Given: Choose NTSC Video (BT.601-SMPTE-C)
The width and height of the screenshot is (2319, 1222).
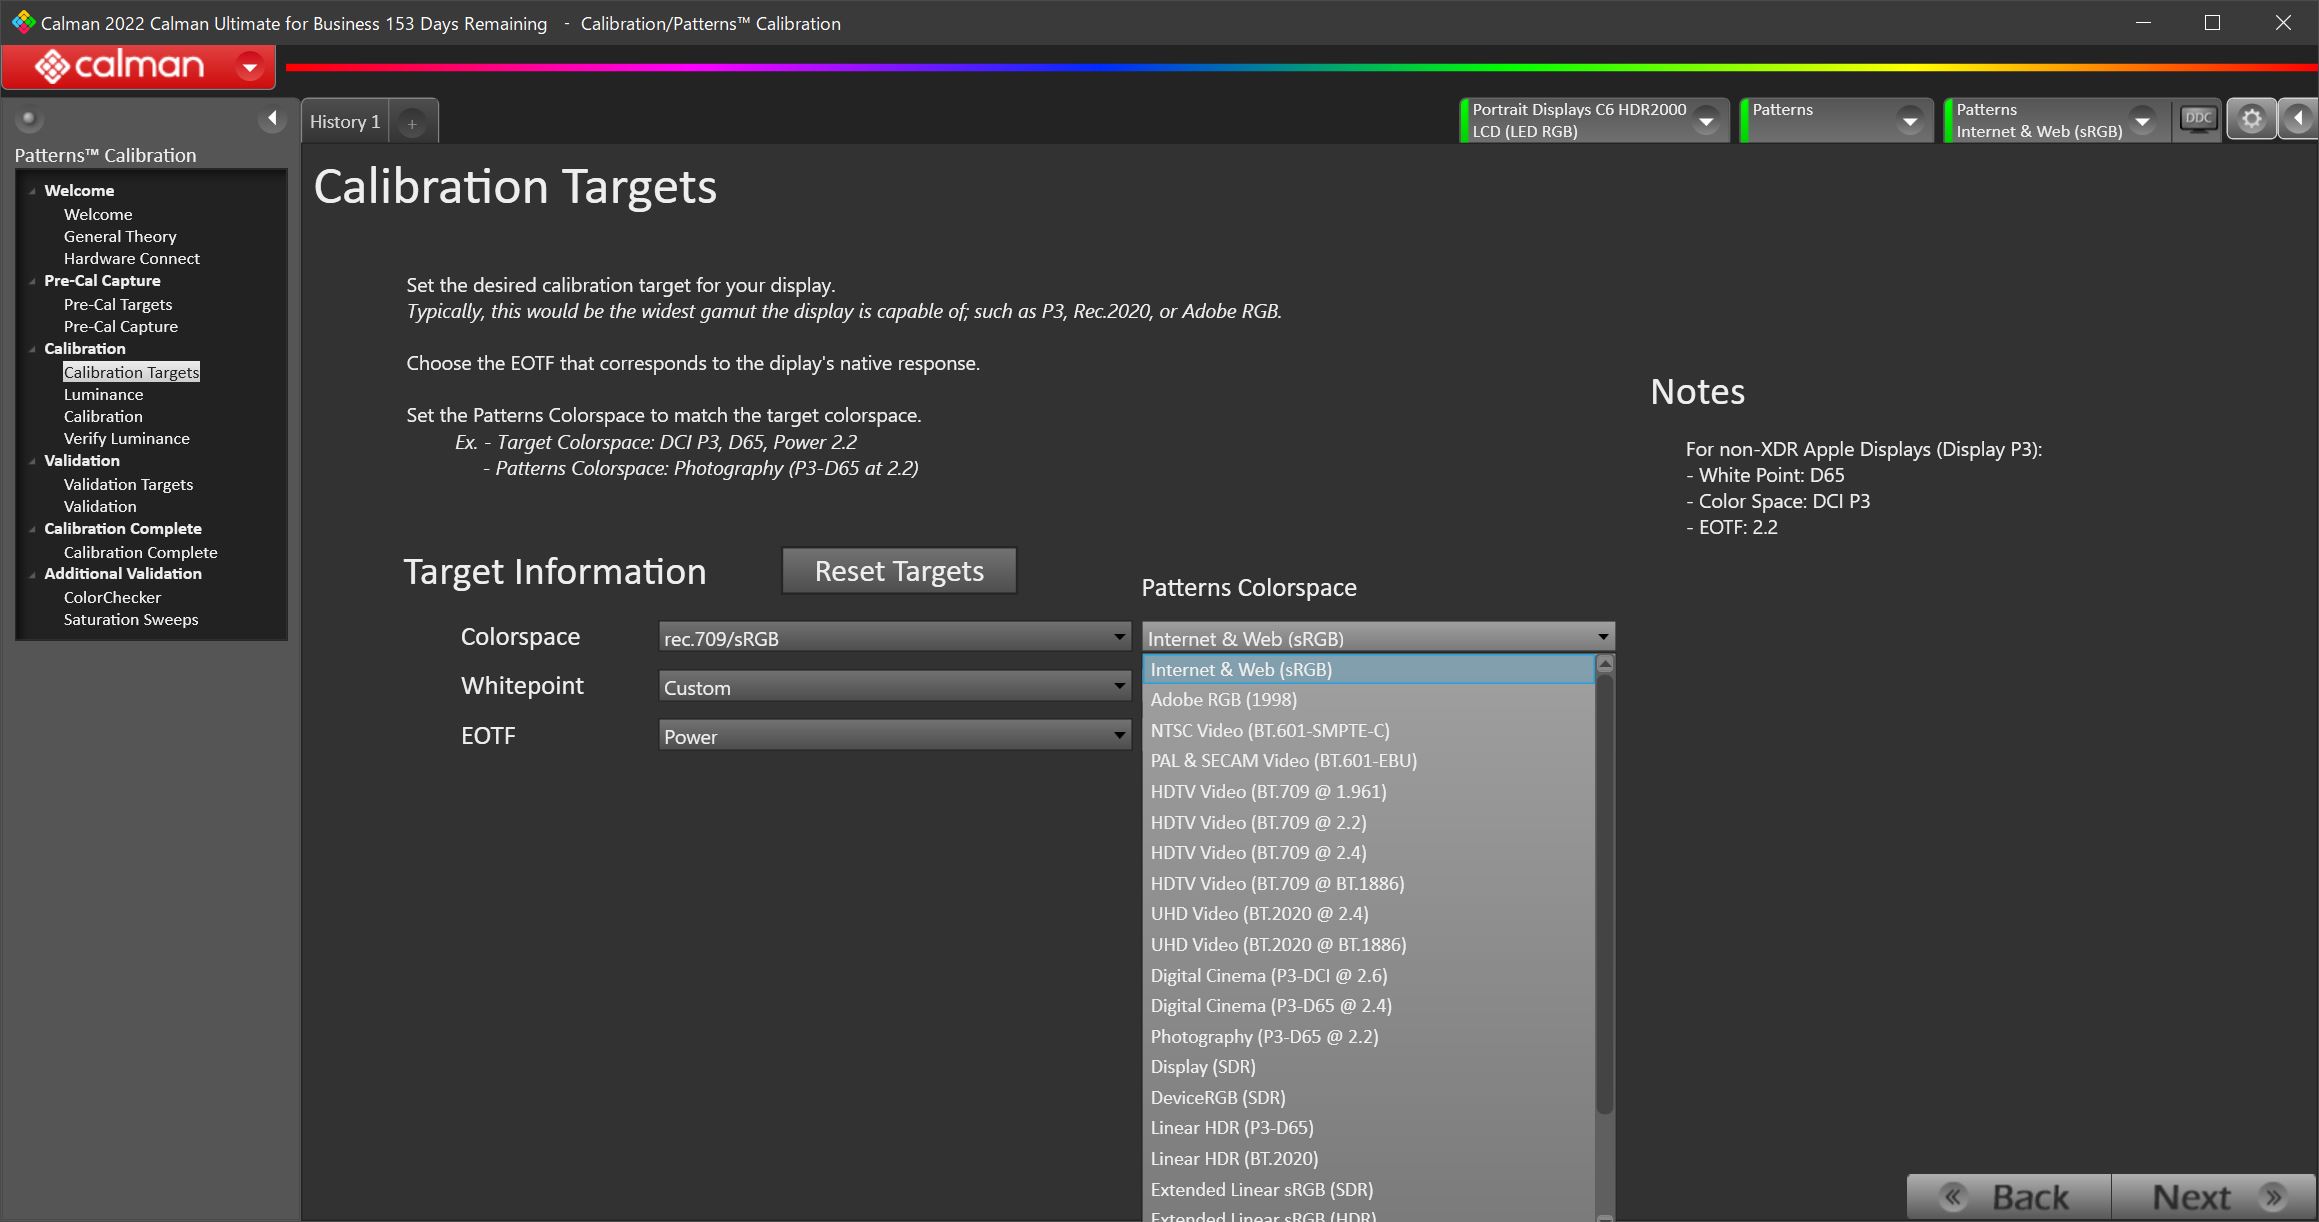Looking at the screenshot, I should point(1368,730).
